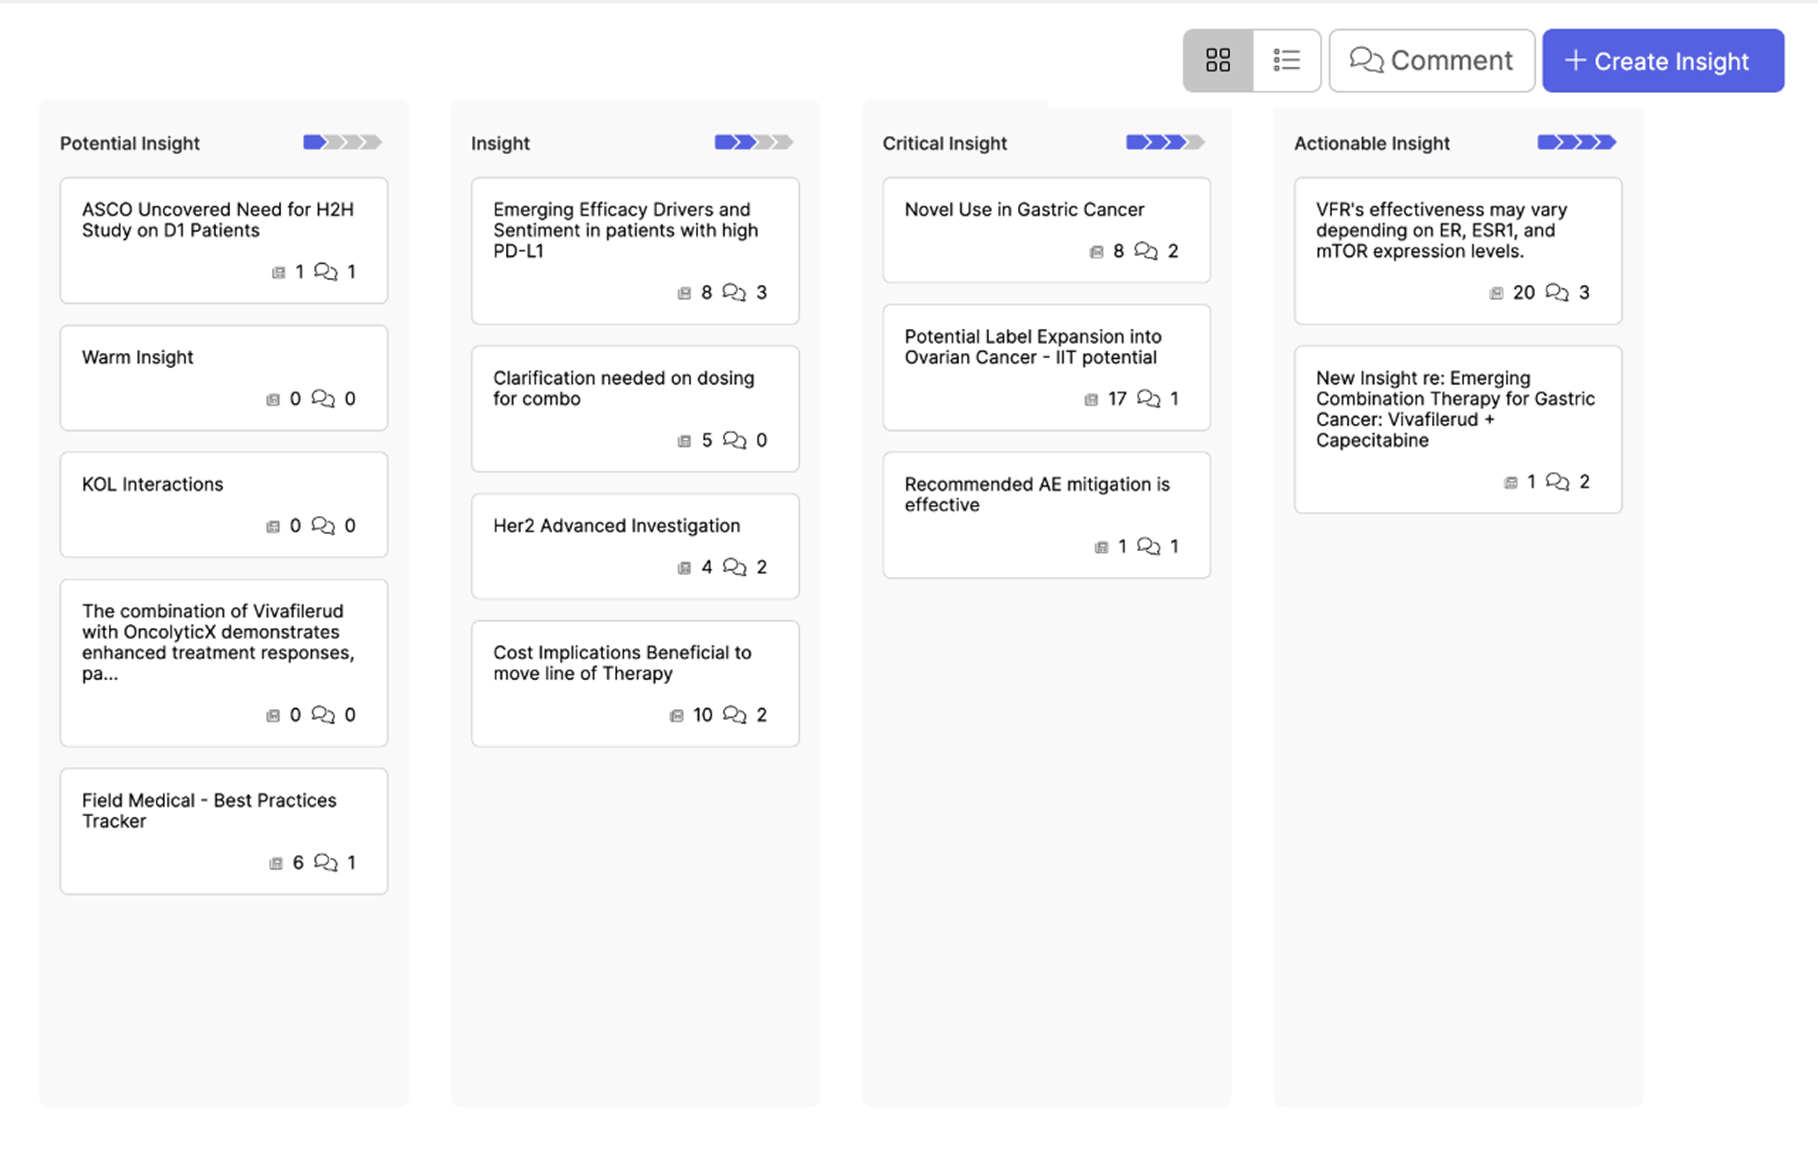The image size is (1818, 1154).
Task: Select the Critical Insight column header
Action: 944,143
